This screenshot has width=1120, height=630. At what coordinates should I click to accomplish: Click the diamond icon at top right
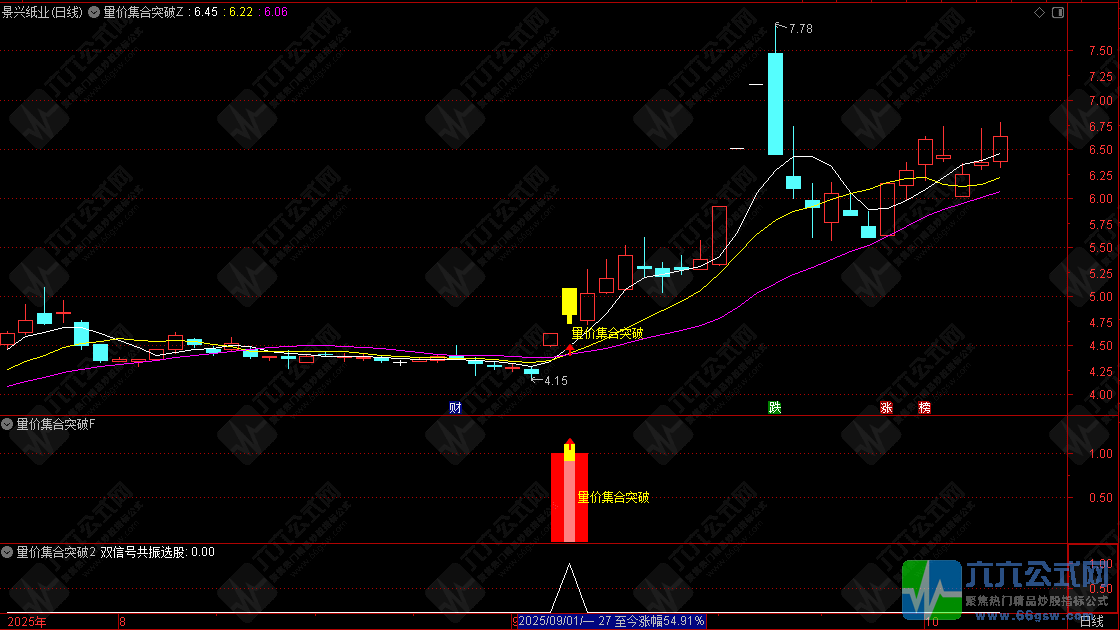[1039, 12]
